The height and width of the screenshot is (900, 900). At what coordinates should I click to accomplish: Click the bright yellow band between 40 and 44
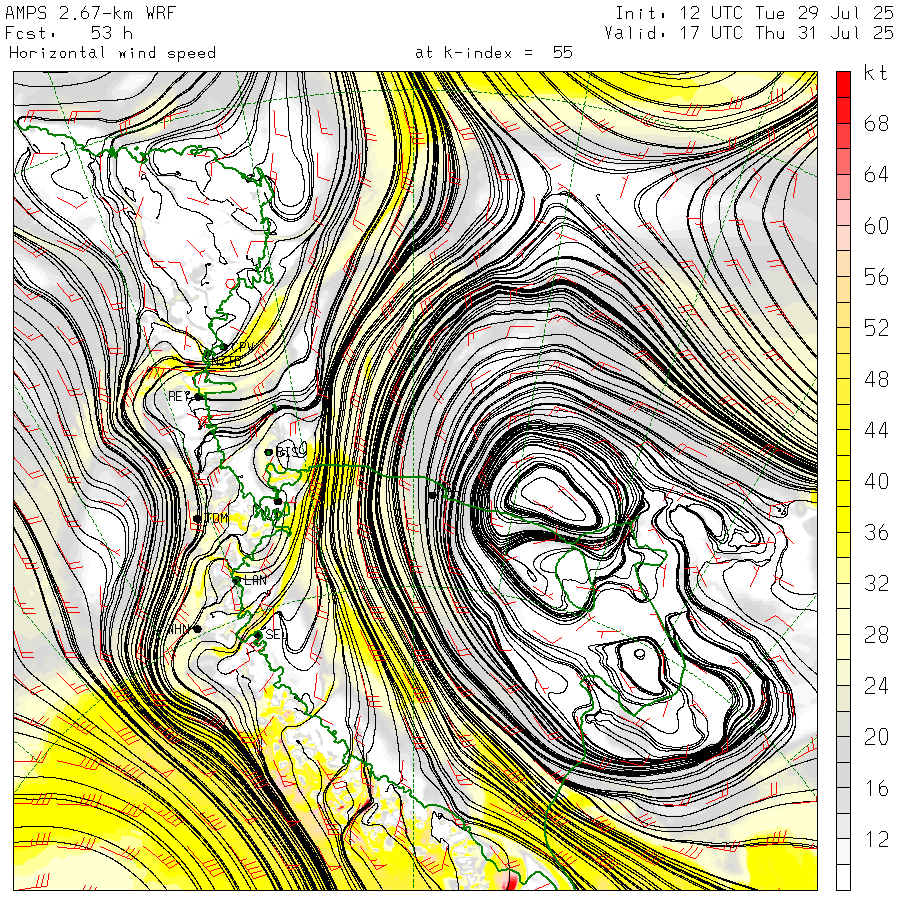point(843,468)
